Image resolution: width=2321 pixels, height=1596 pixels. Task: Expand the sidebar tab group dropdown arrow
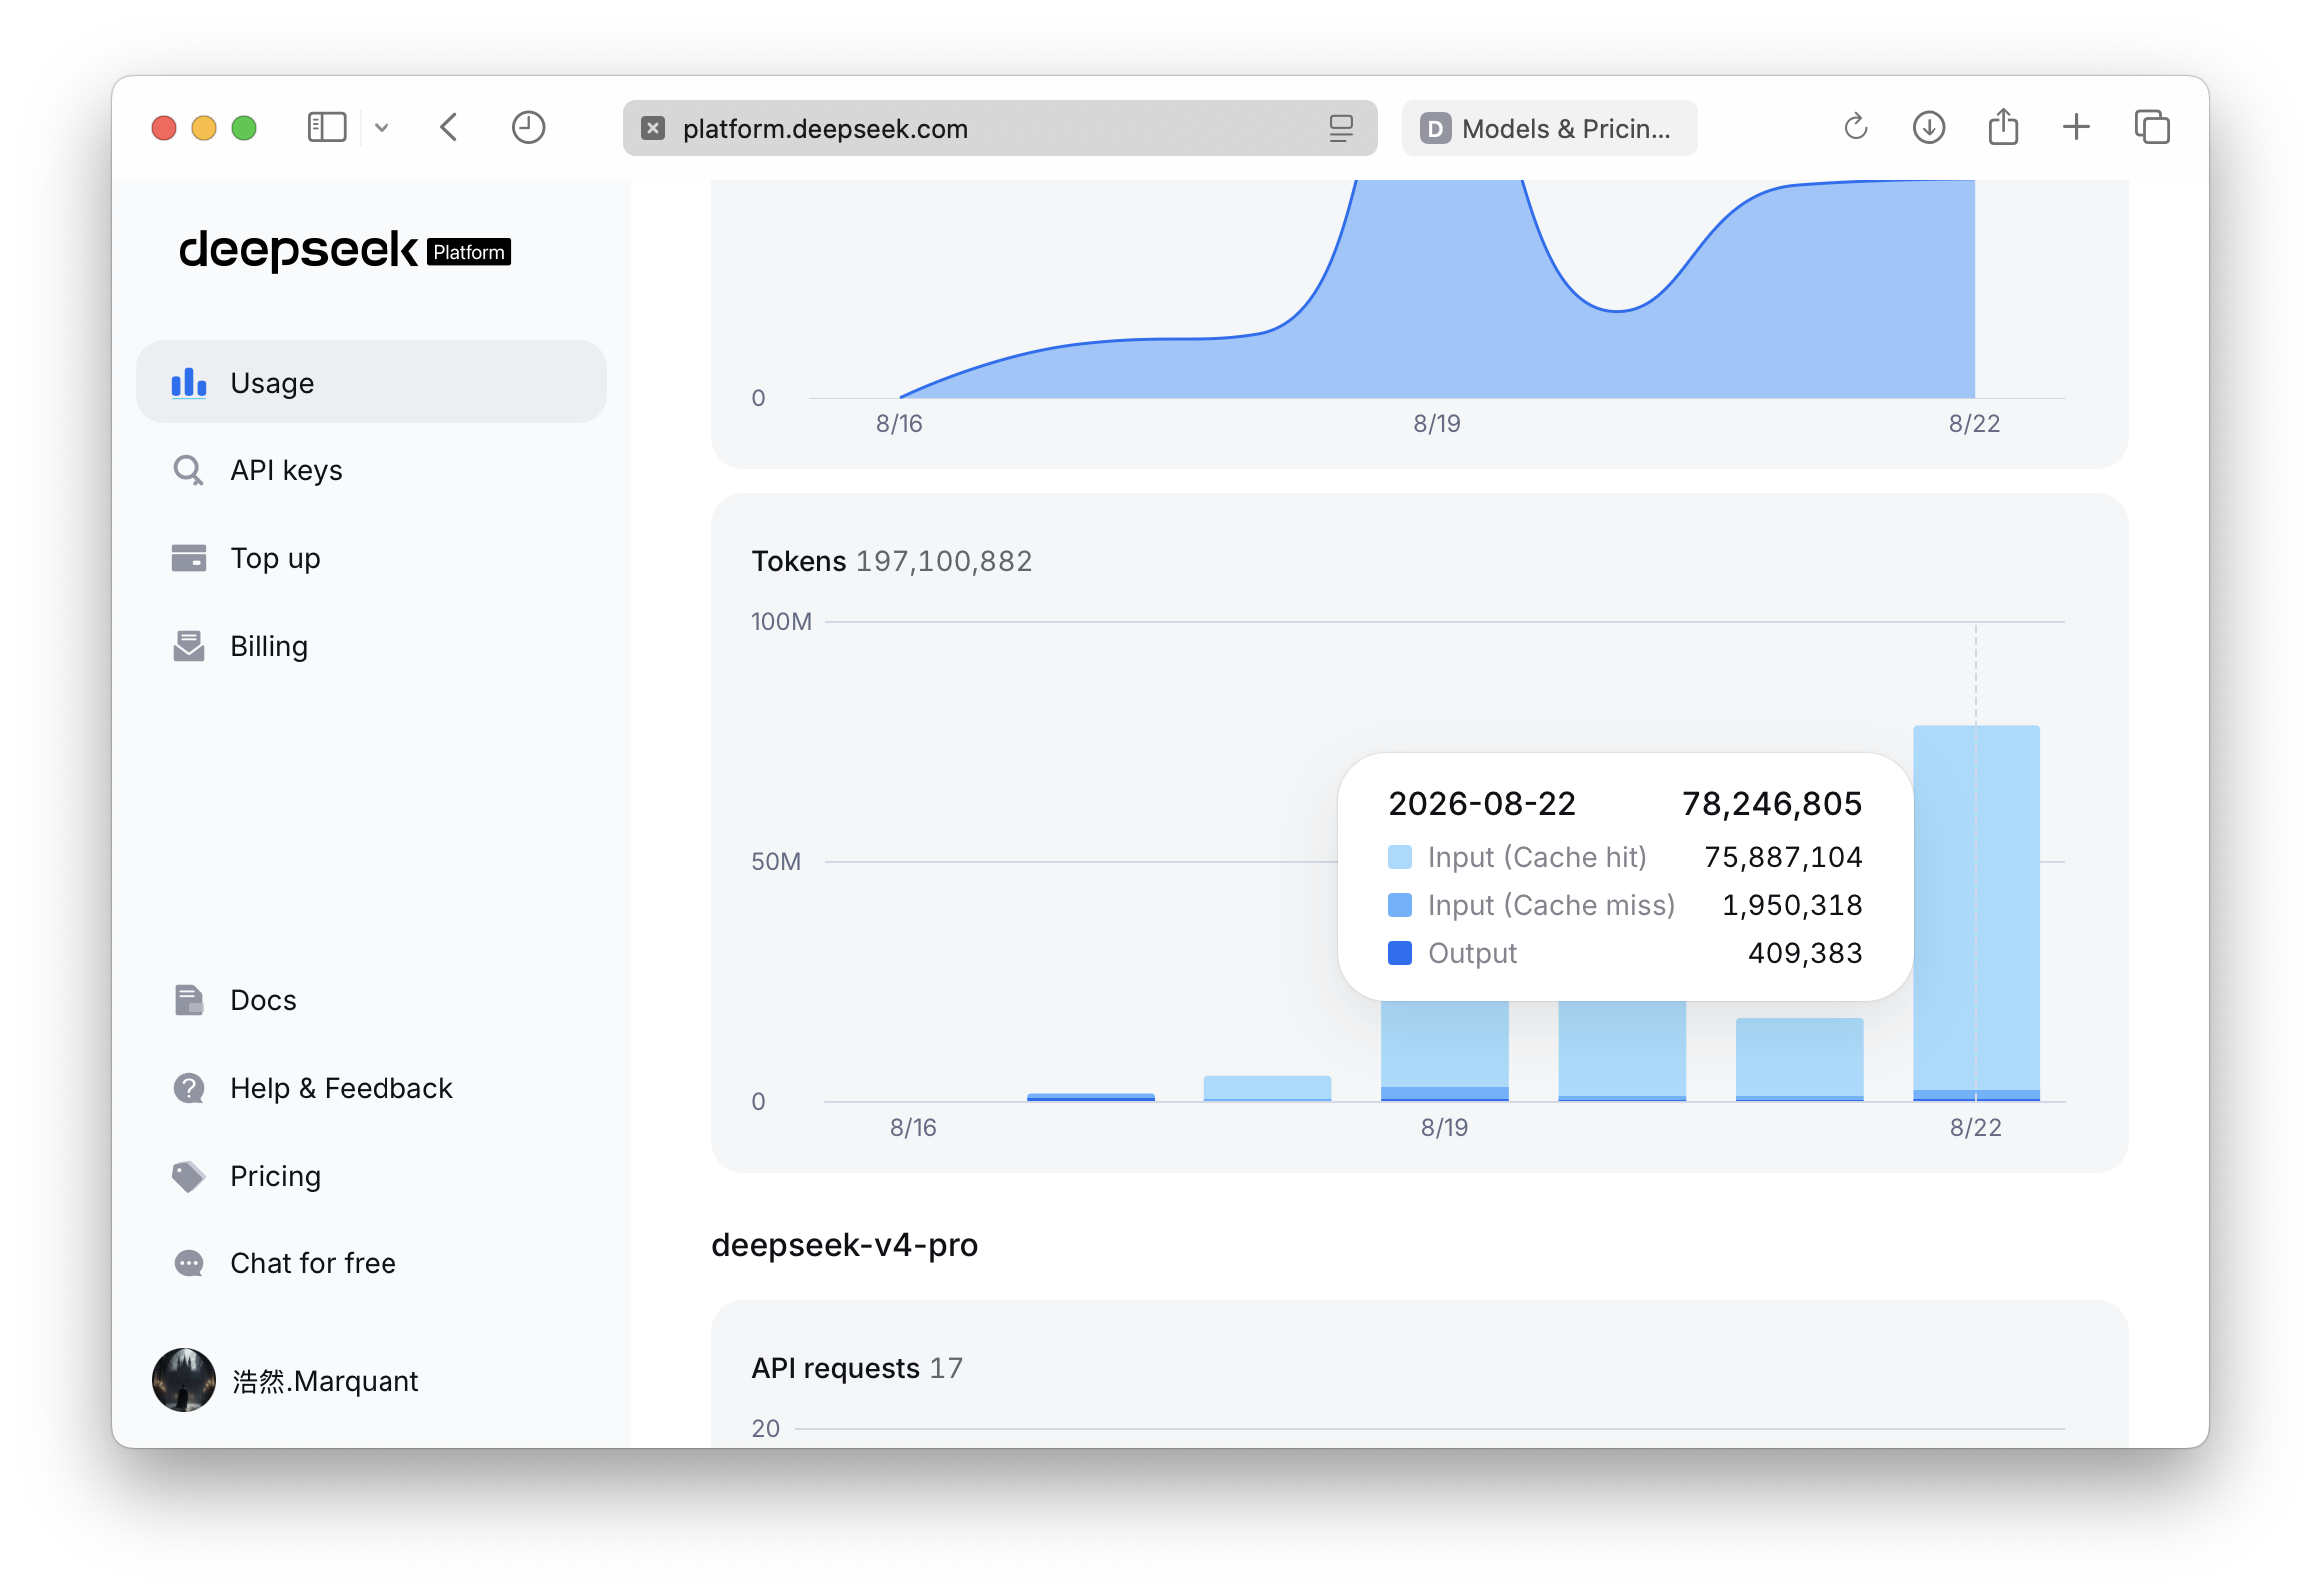[381, 128]
